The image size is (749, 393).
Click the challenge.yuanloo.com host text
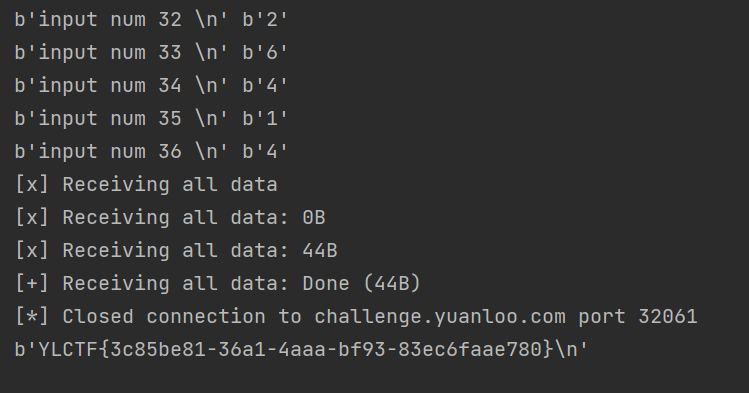click(x=439, y=317)
